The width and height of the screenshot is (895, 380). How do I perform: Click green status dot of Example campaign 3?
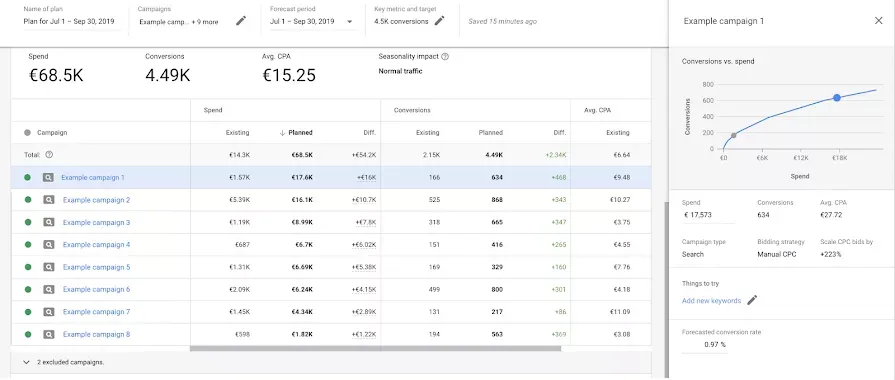point(27,223)
